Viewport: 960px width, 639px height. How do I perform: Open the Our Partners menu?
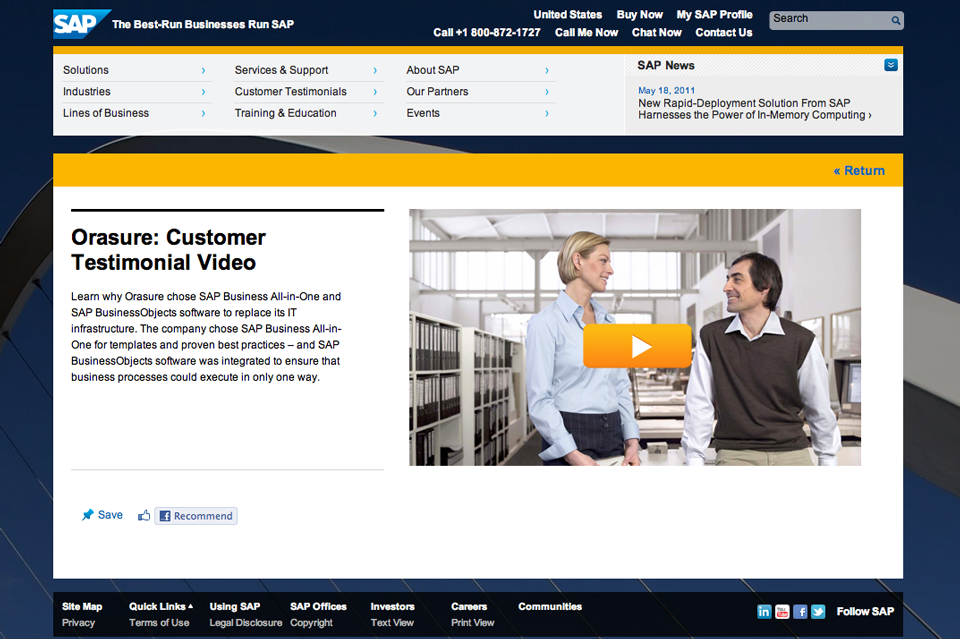437,92
